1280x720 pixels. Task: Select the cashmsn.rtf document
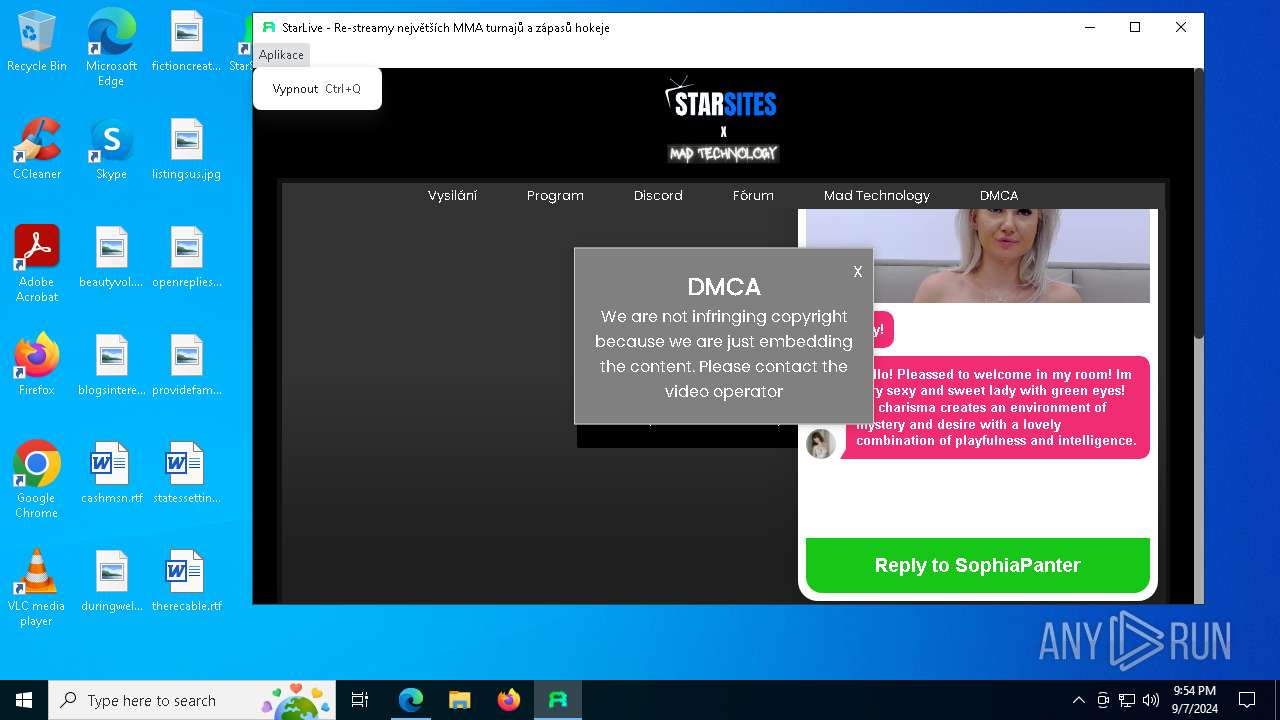(111, 473)
